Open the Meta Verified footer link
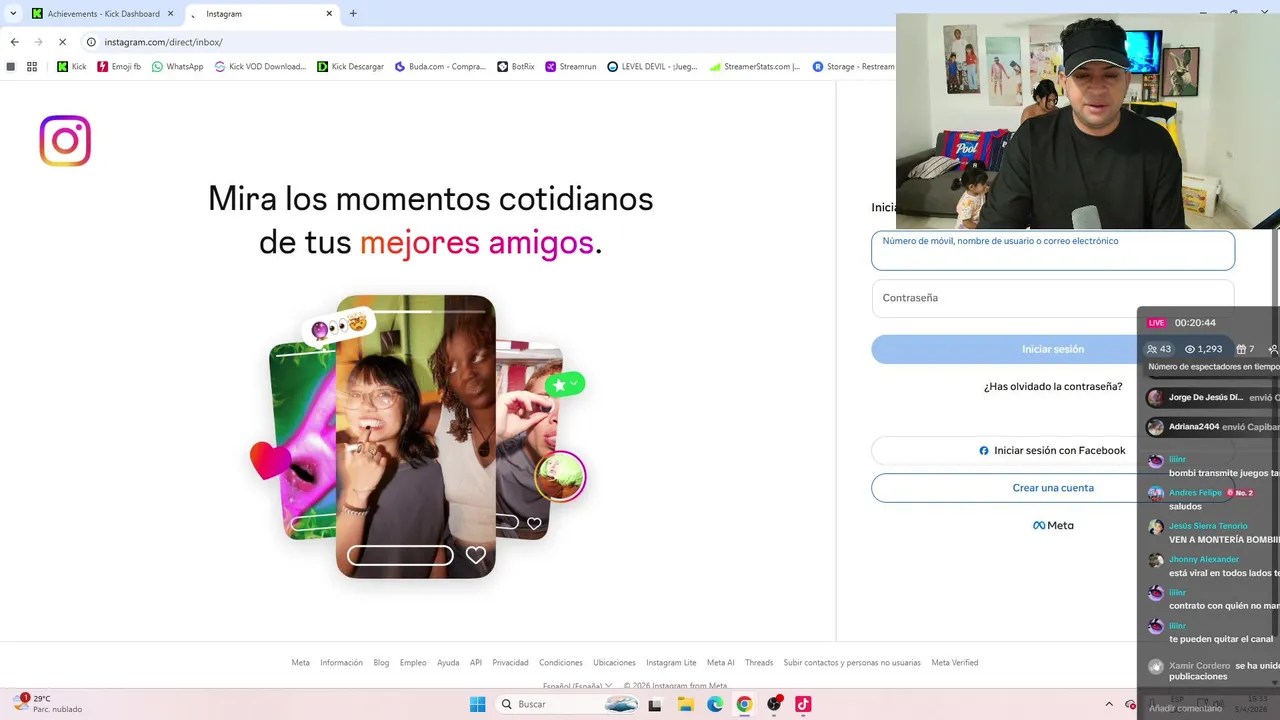 point(955,662)
